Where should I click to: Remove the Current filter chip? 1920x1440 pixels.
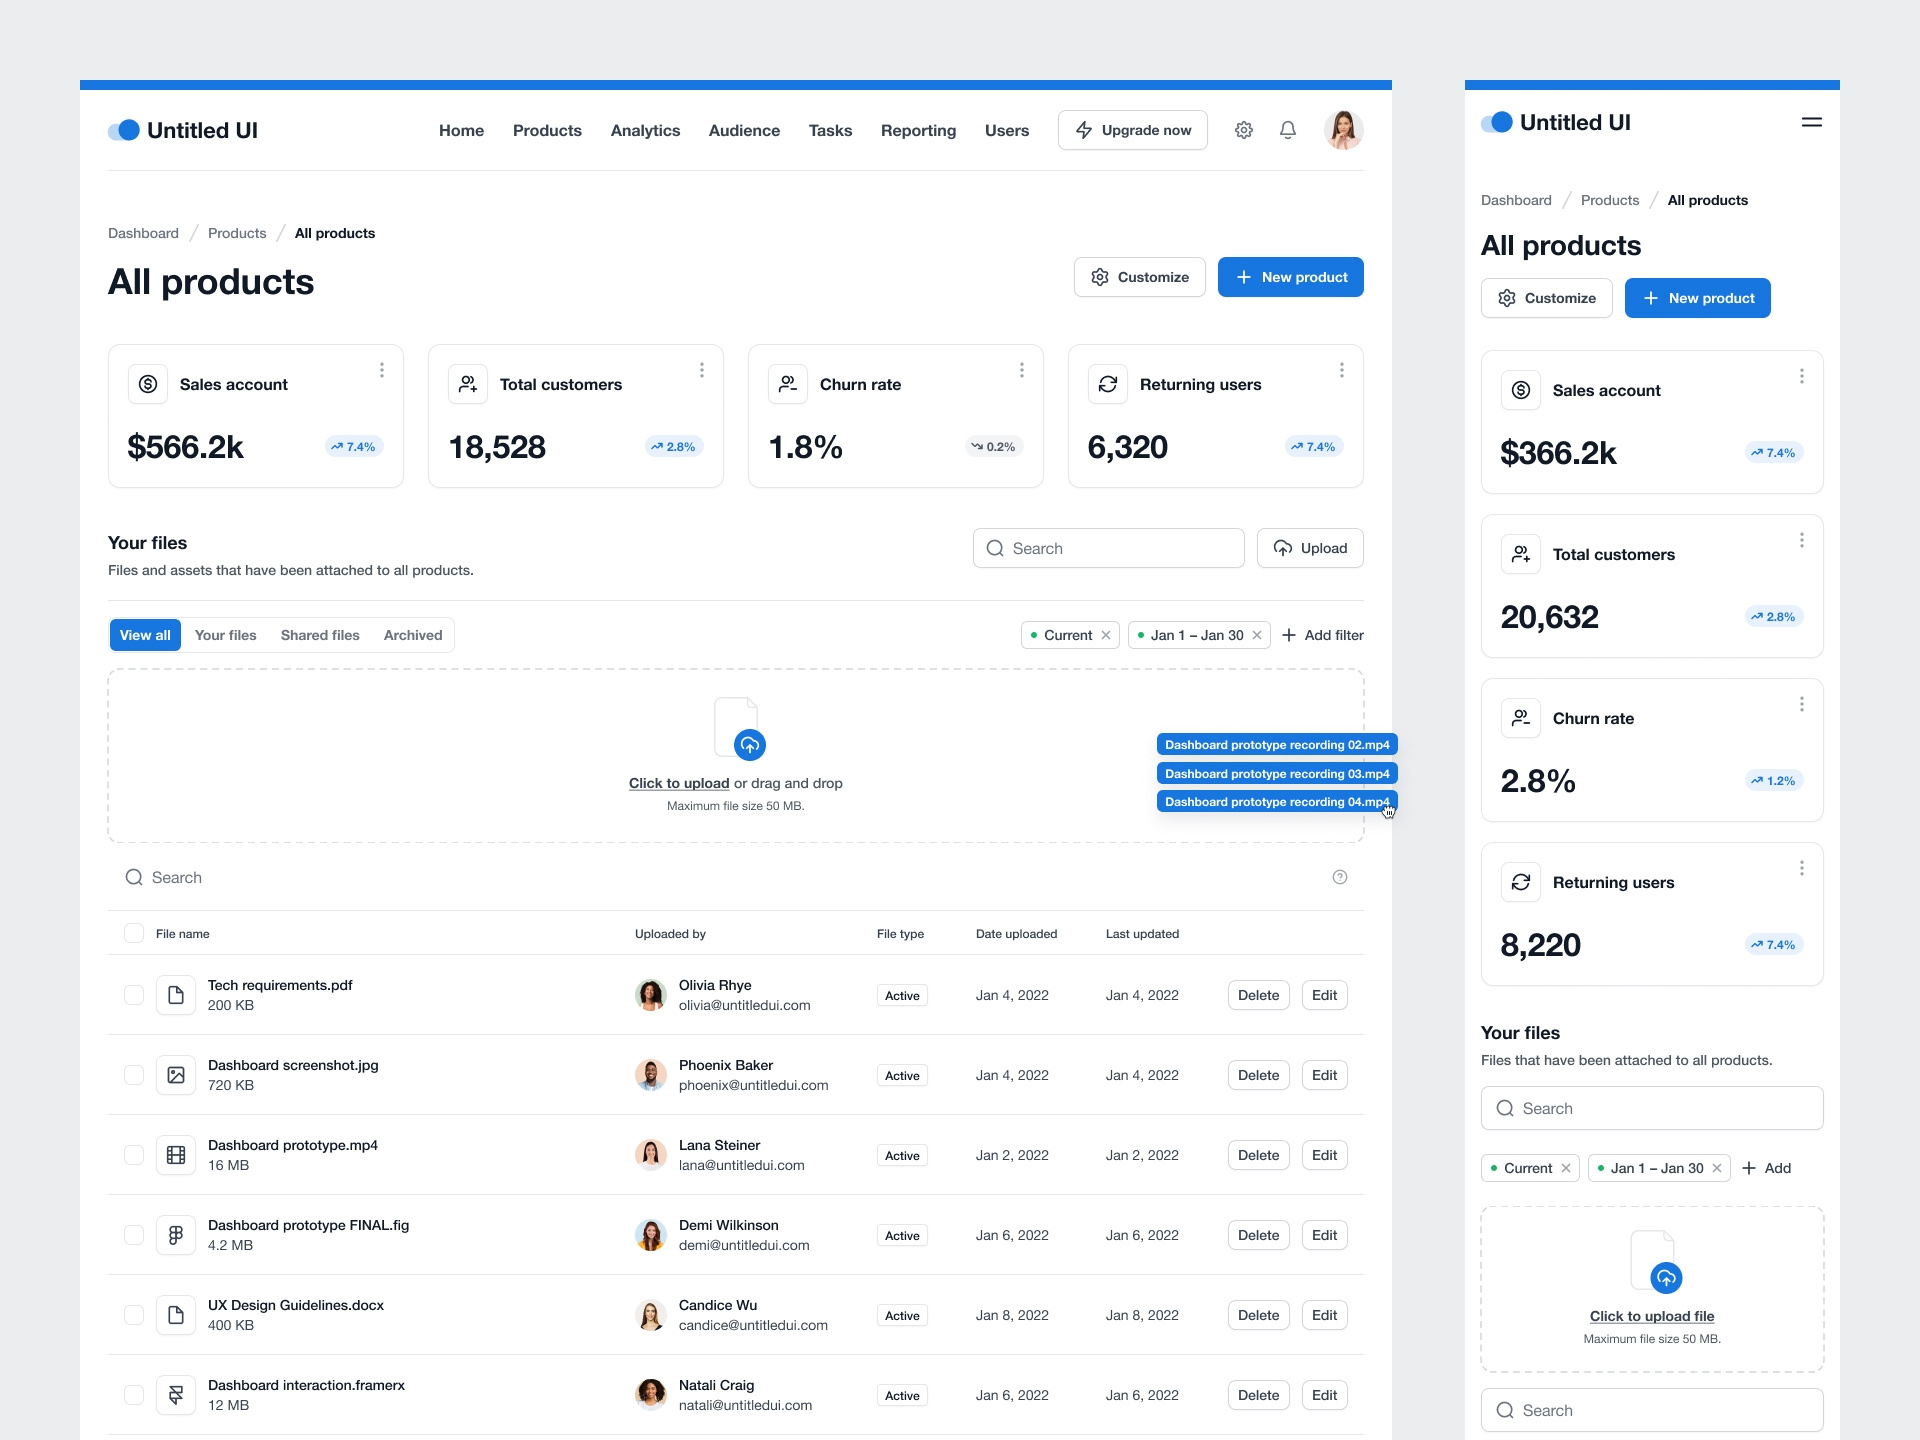coord(1105,635)
